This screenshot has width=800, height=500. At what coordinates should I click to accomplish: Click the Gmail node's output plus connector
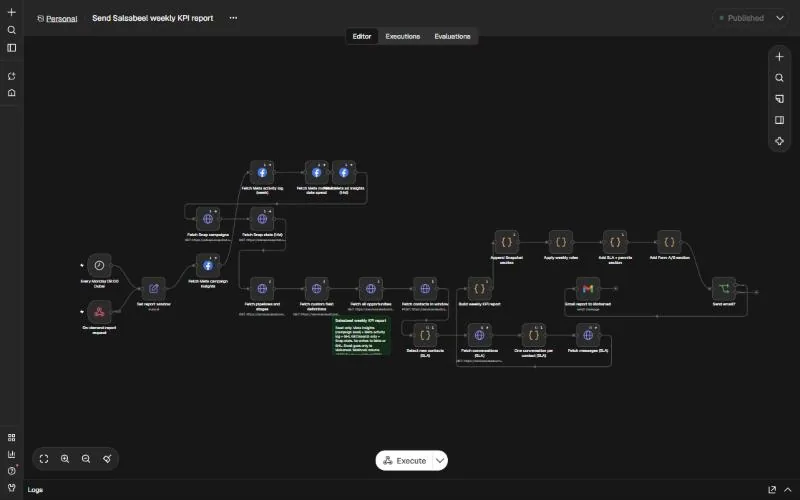tap(616, 289)
